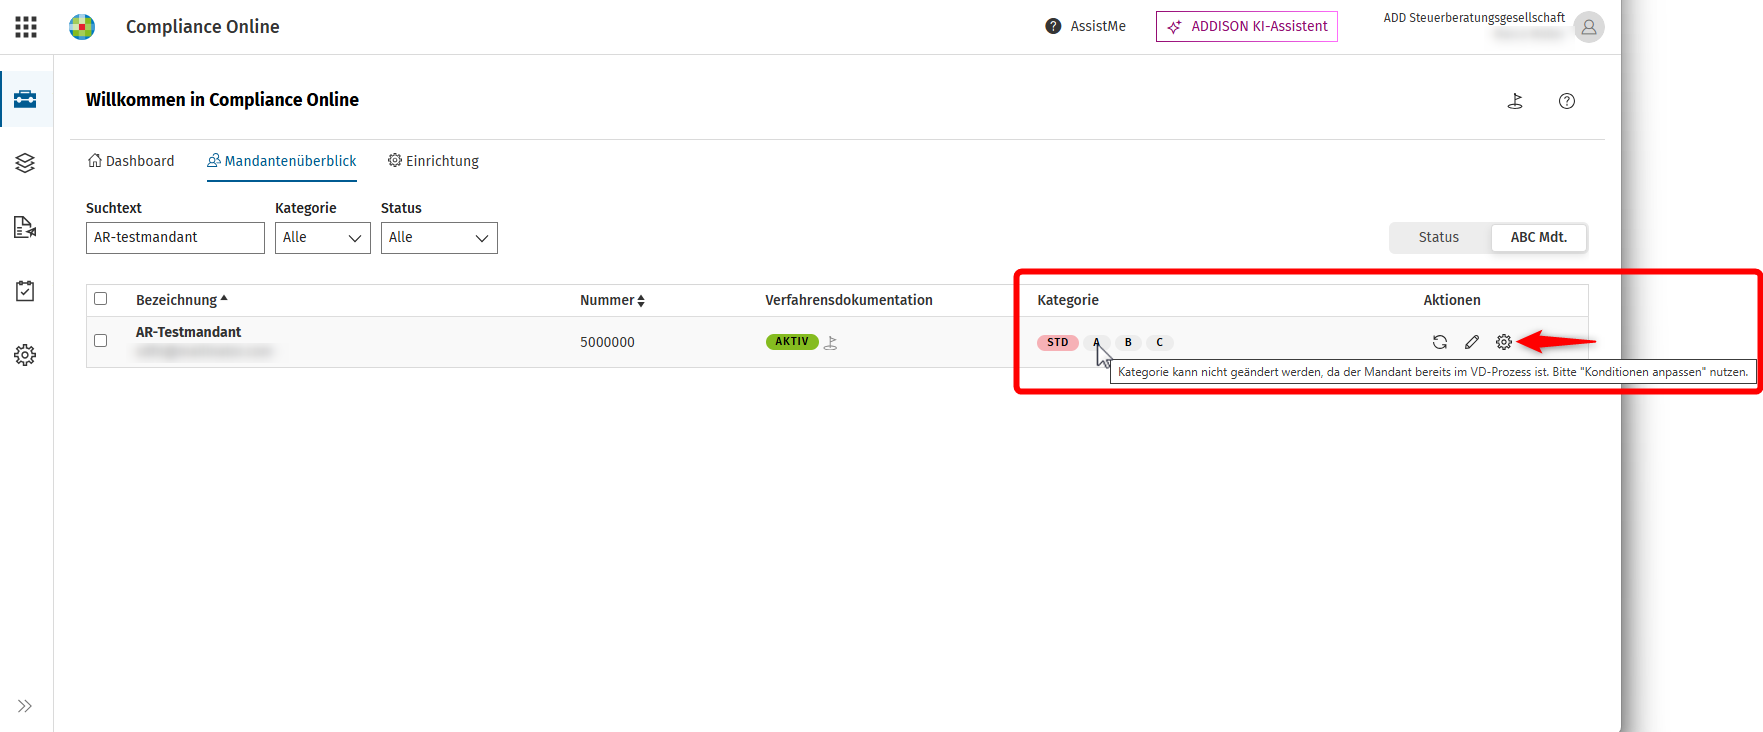Viewport: 1763px width, 732px height.
Task: Sort the table by Nummer
Action: pos(612,300)
